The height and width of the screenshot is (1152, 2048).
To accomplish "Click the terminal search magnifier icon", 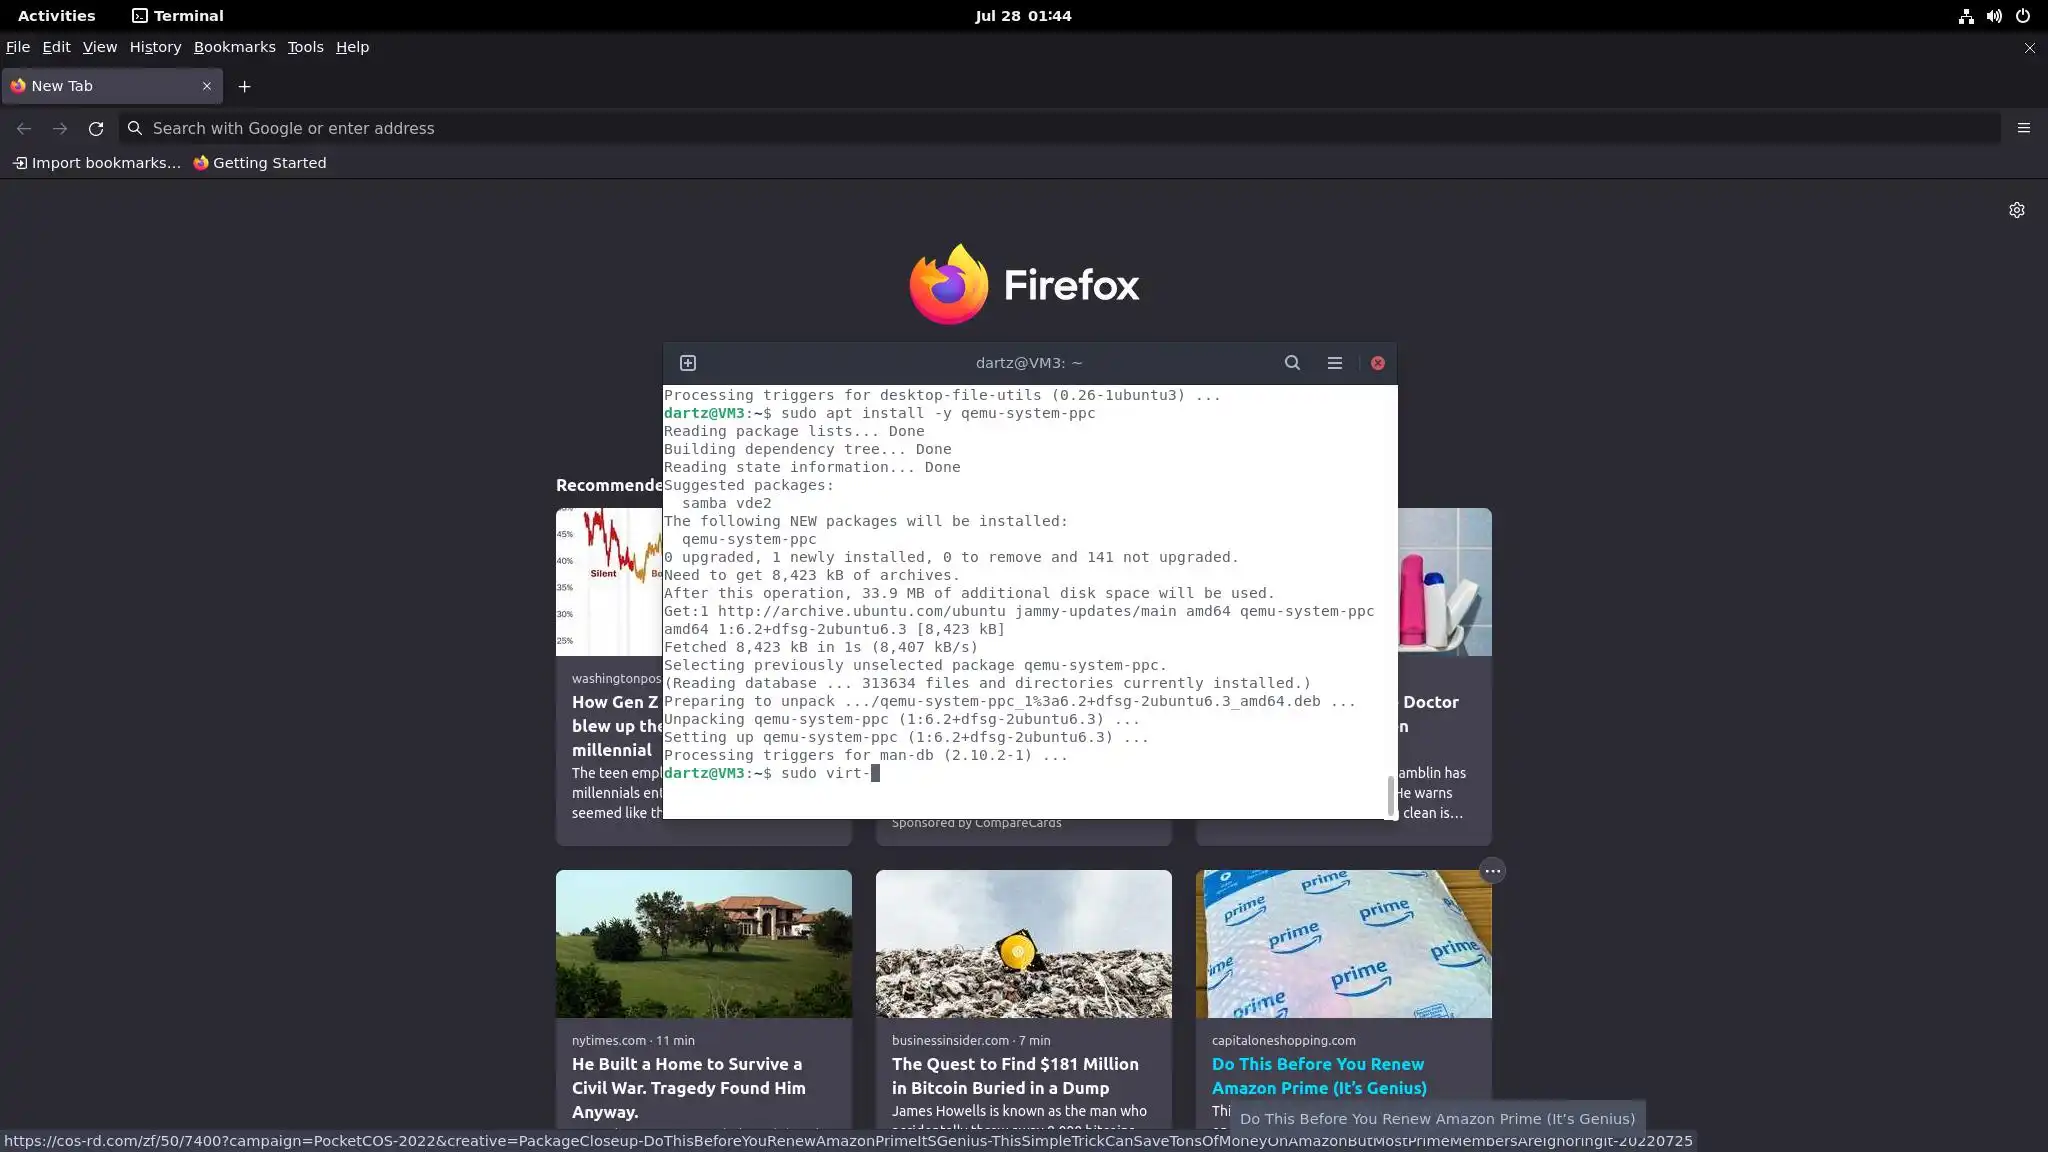I will coord(1292,363).
